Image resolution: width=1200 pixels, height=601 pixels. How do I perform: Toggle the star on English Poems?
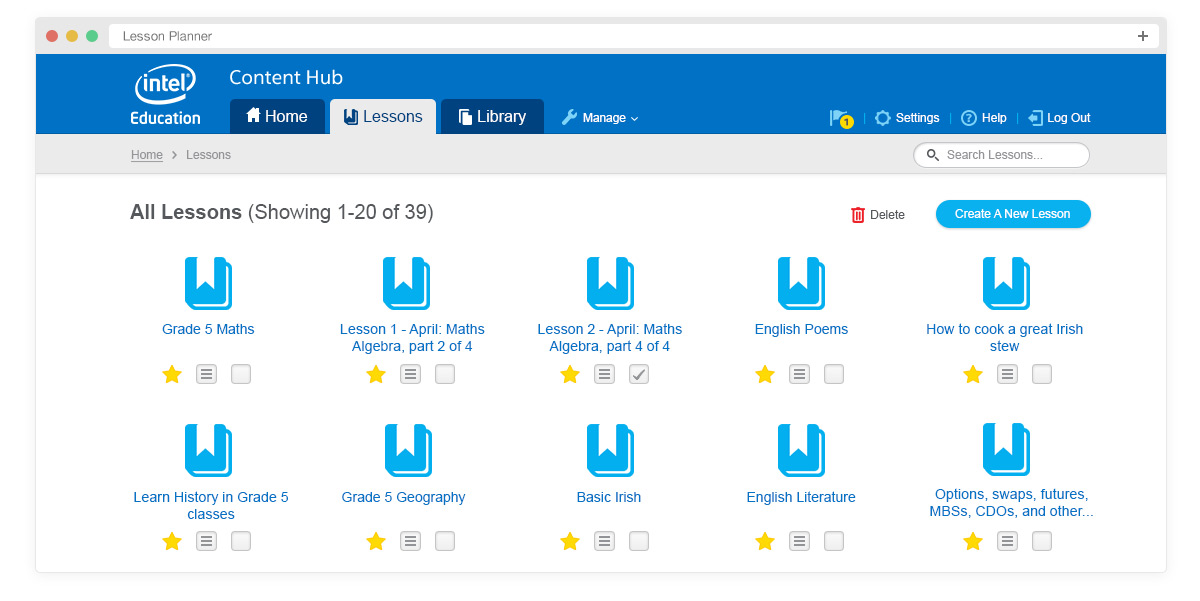764,374
